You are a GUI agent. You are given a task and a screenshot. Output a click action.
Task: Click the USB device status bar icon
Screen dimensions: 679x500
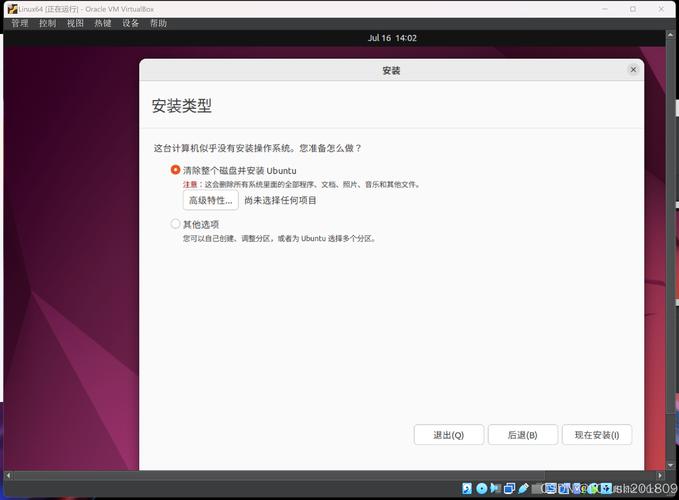tap(523, 488)
